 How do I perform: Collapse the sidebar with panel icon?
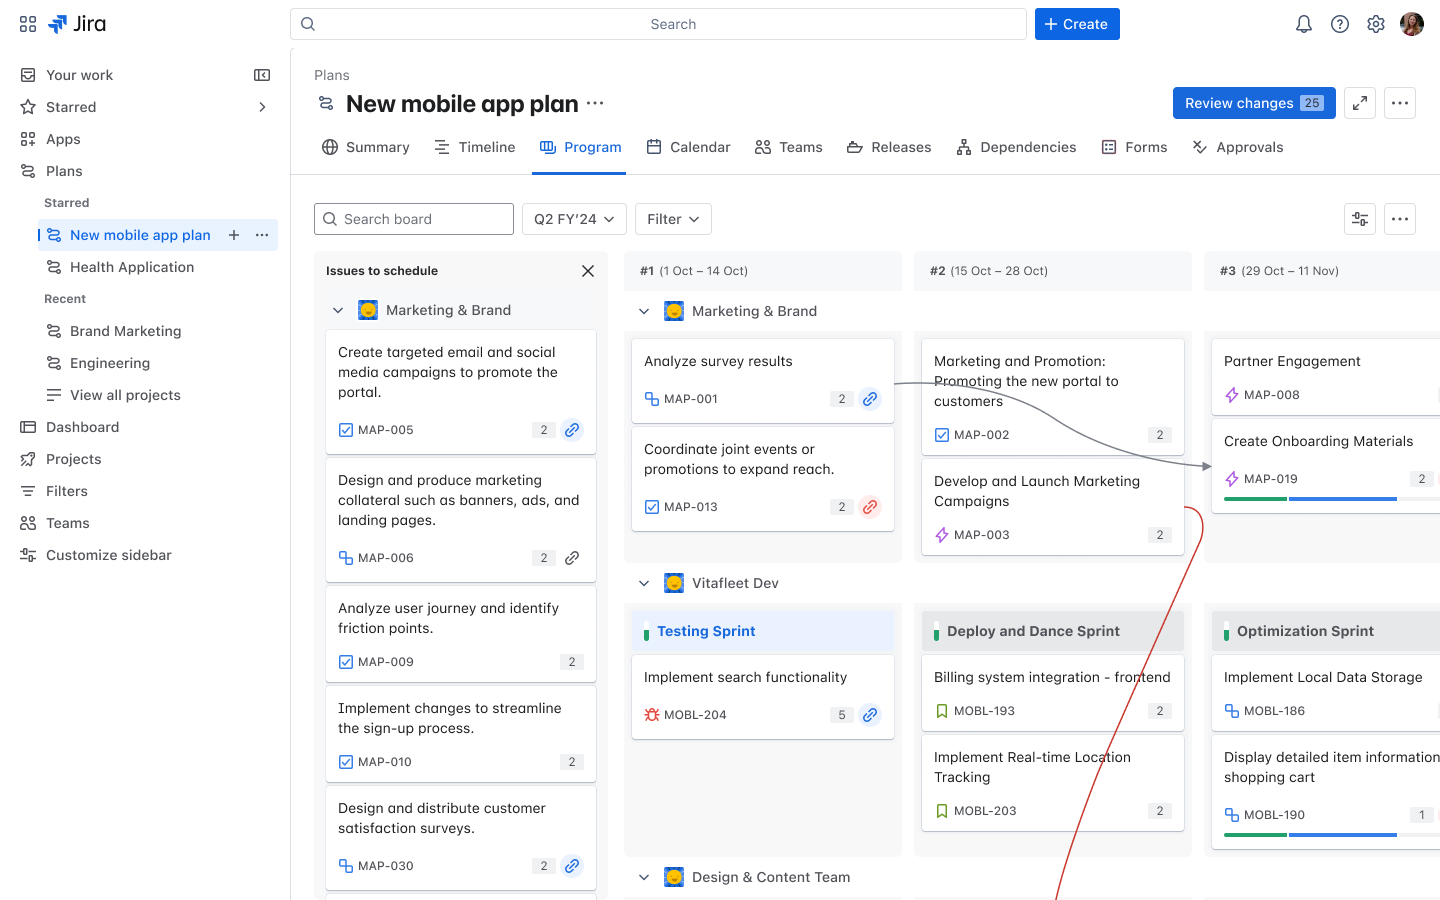262,75
